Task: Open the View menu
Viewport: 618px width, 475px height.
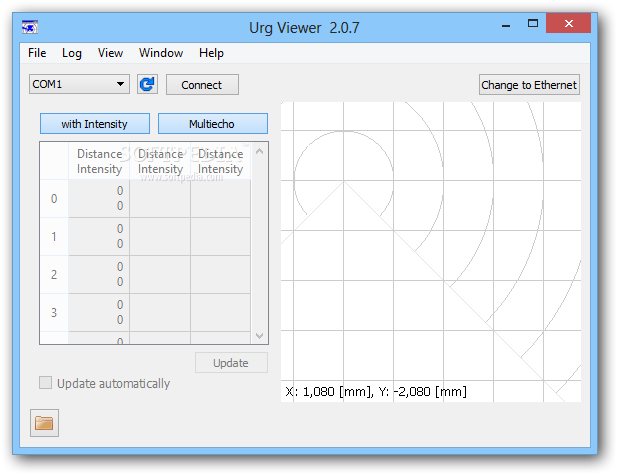Action: click(110, 53)
